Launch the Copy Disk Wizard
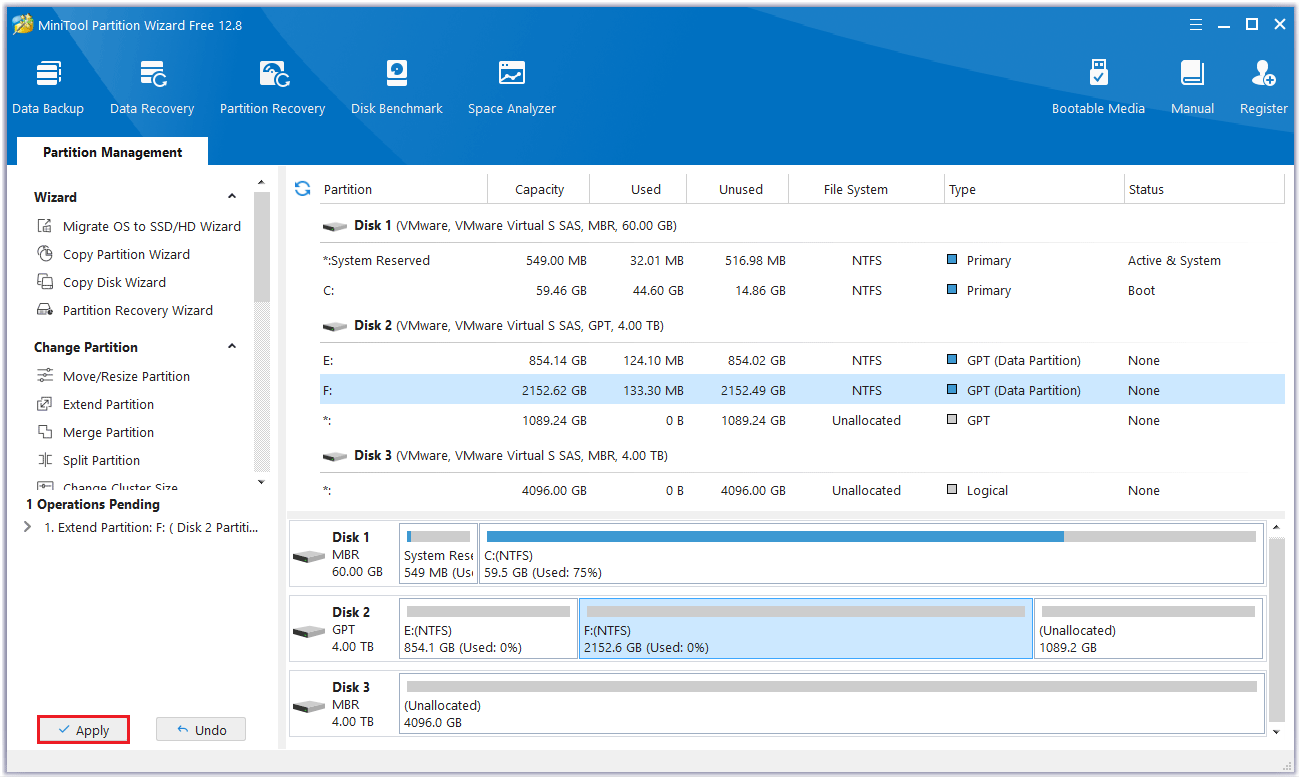The image size is (1299, 777). coord(102,282)
